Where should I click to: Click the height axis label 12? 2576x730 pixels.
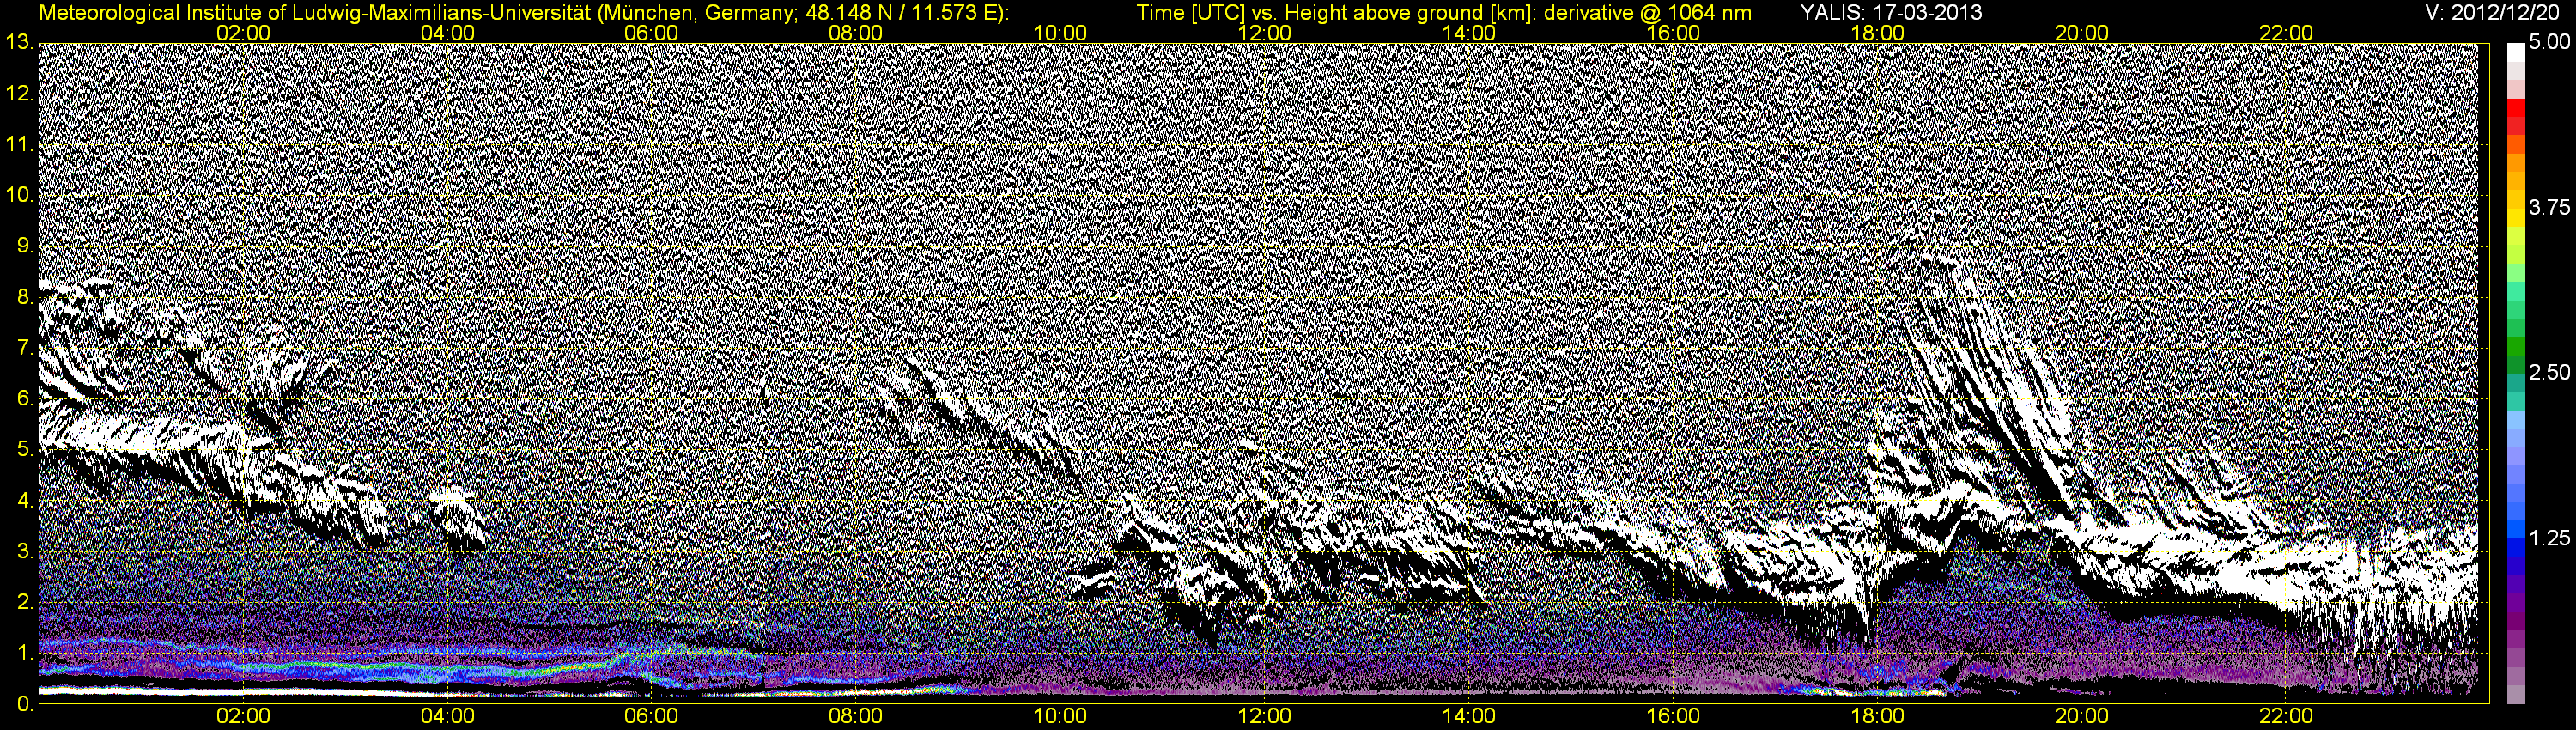18,94
